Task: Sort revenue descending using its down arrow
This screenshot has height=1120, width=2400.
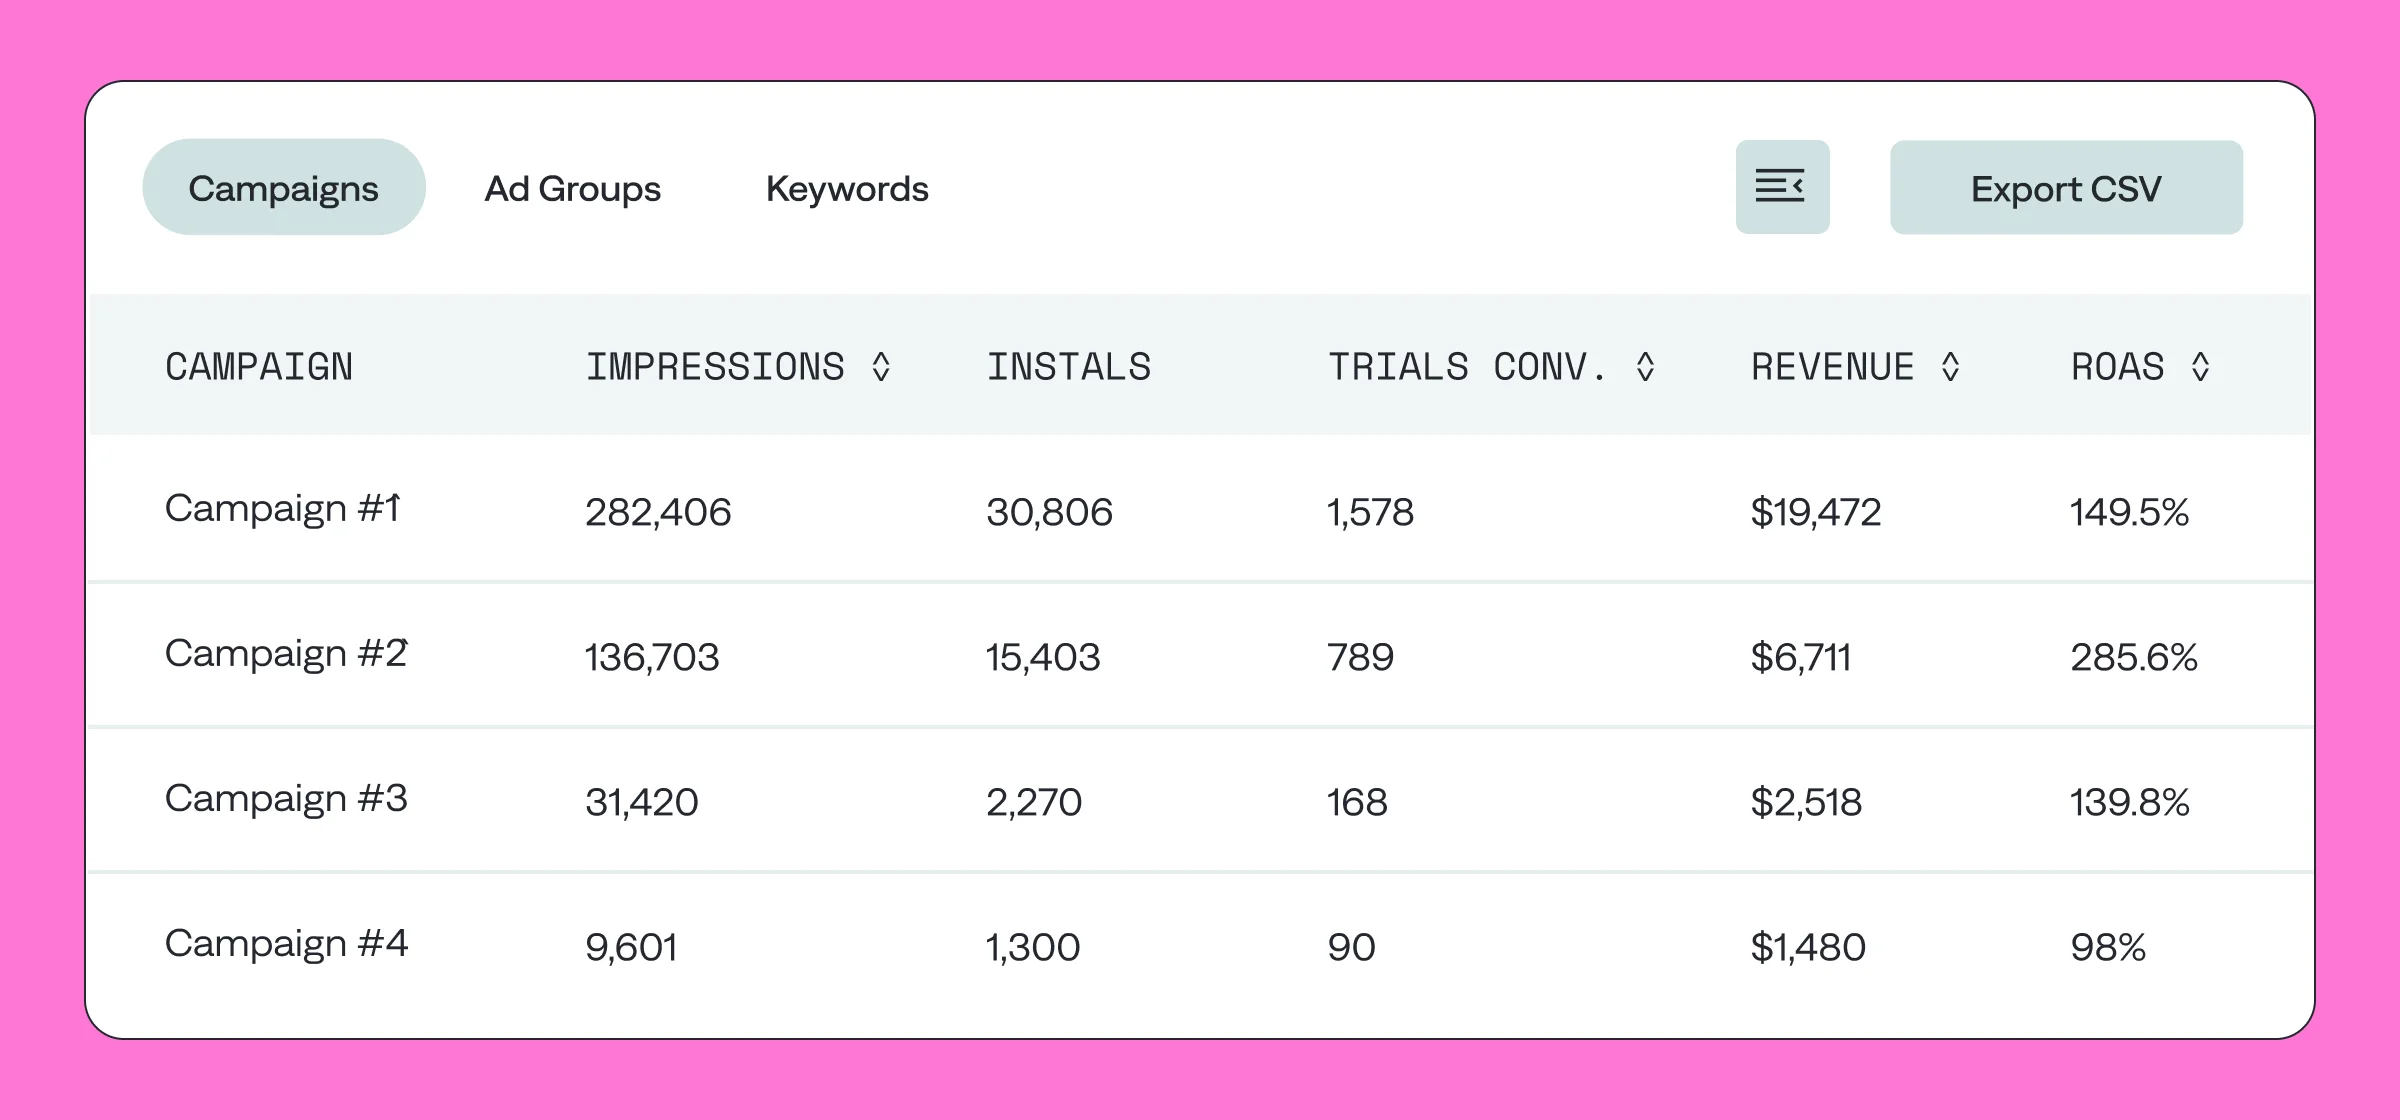Action: click(x=1951, y=376)
